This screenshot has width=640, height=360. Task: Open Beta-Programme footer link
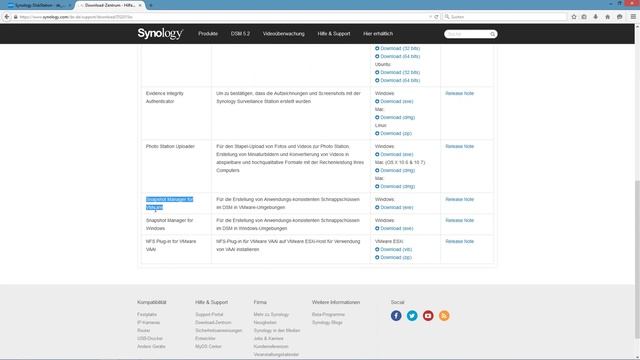(328, 314)
